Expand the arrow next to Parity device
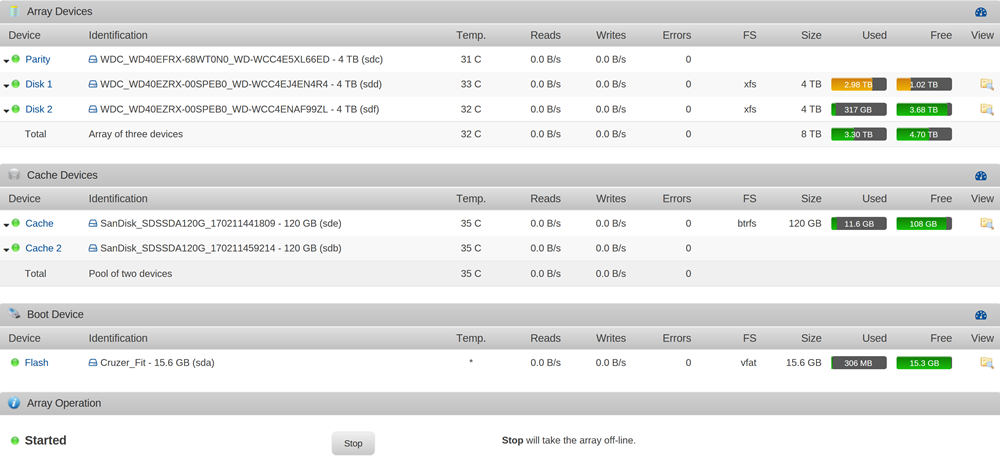This screenshot has height=469, width=1000. (x=6, y=61)
